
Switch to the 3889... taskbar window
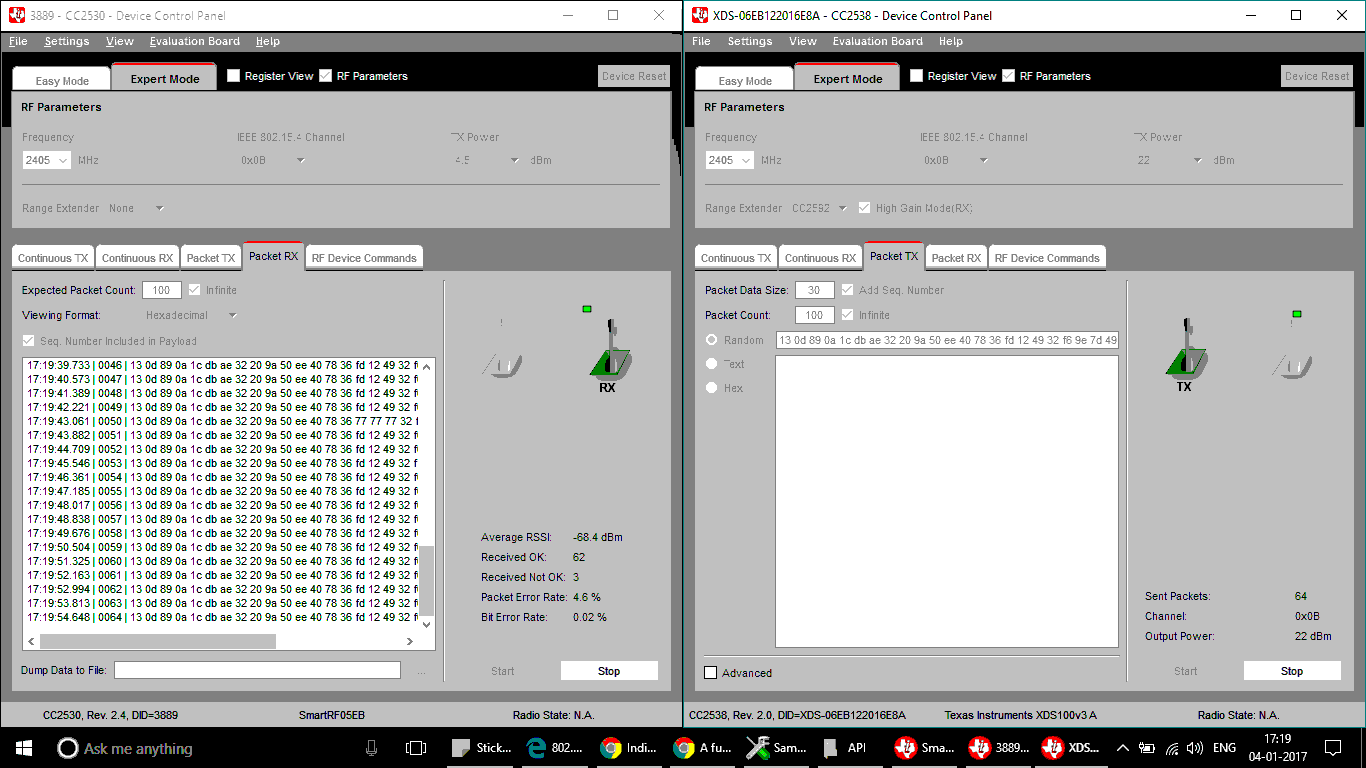[998, 748]
